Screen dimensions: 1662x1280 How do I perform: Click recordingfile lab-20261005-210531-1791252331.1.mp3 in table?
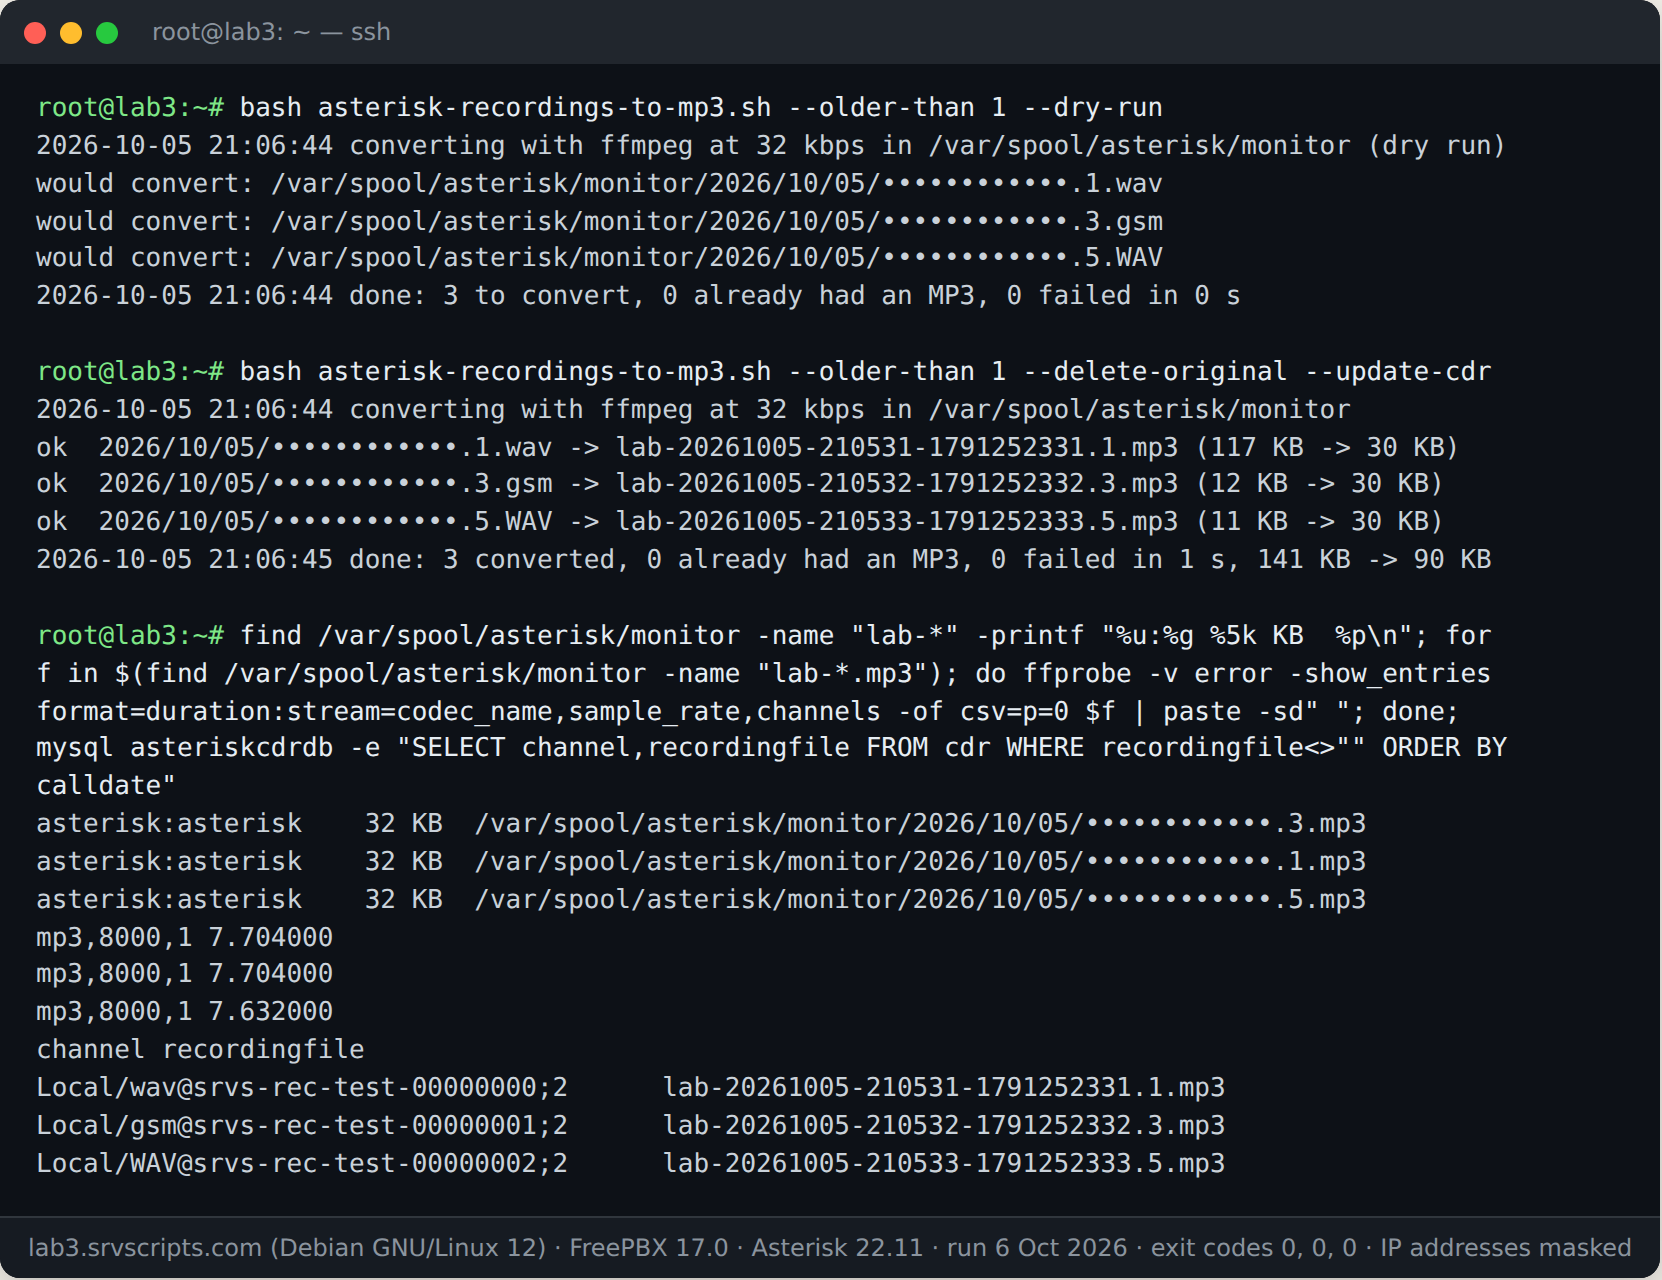[x=944, y=1087]
